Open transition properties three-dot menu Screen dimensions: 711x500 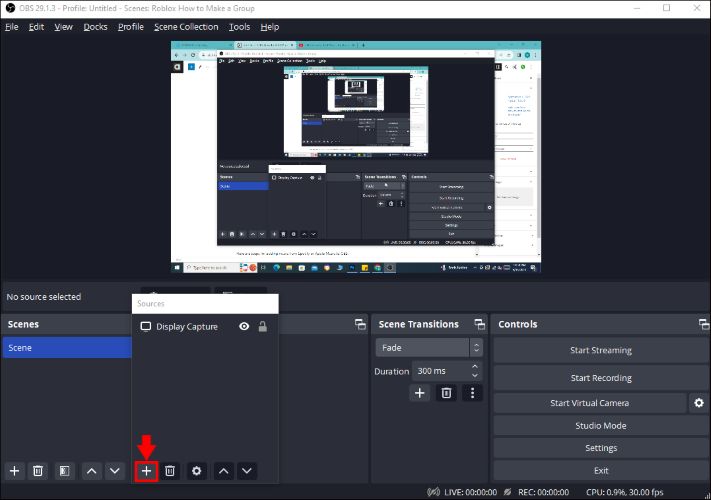tap(473, 394)
